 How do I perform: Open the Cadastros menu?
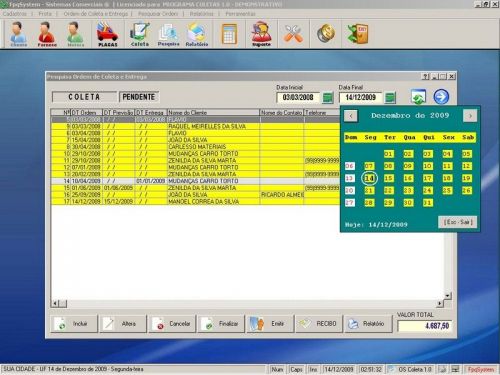(15, 14)
